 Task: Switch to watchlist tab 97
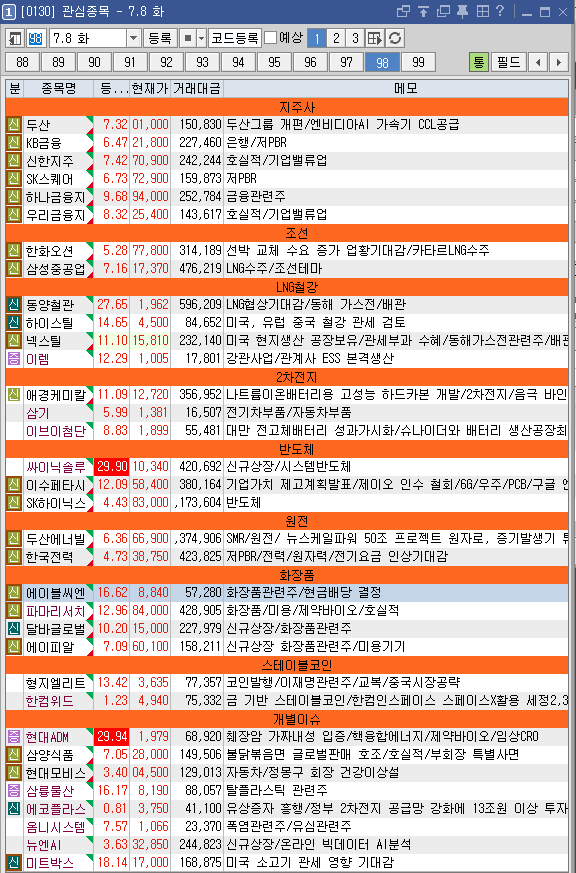coord(347,62)
